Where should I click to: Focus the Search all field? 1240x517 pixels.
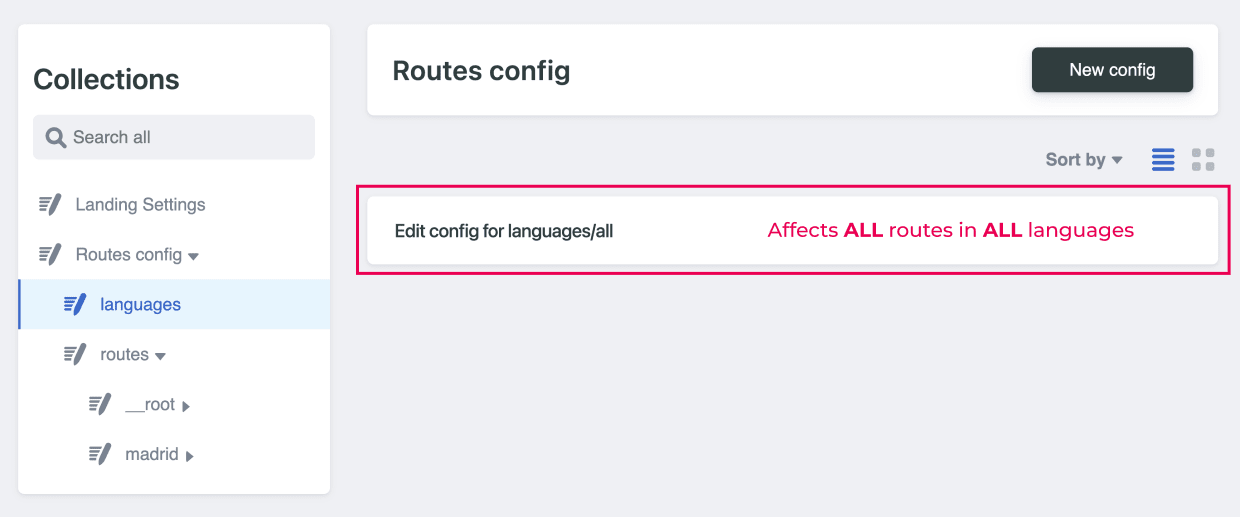point(174,137)
